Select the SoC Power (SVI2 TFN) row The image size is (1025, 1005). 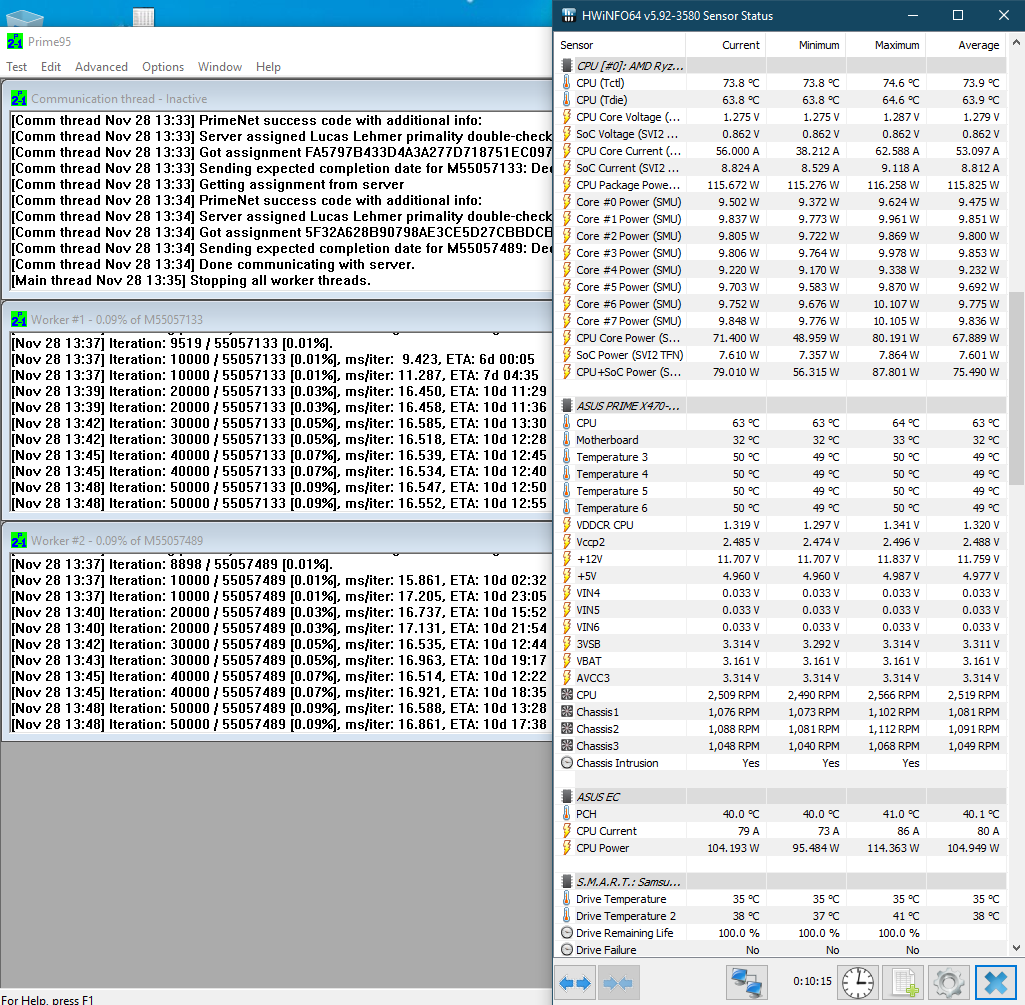click(x=781, y=355)
